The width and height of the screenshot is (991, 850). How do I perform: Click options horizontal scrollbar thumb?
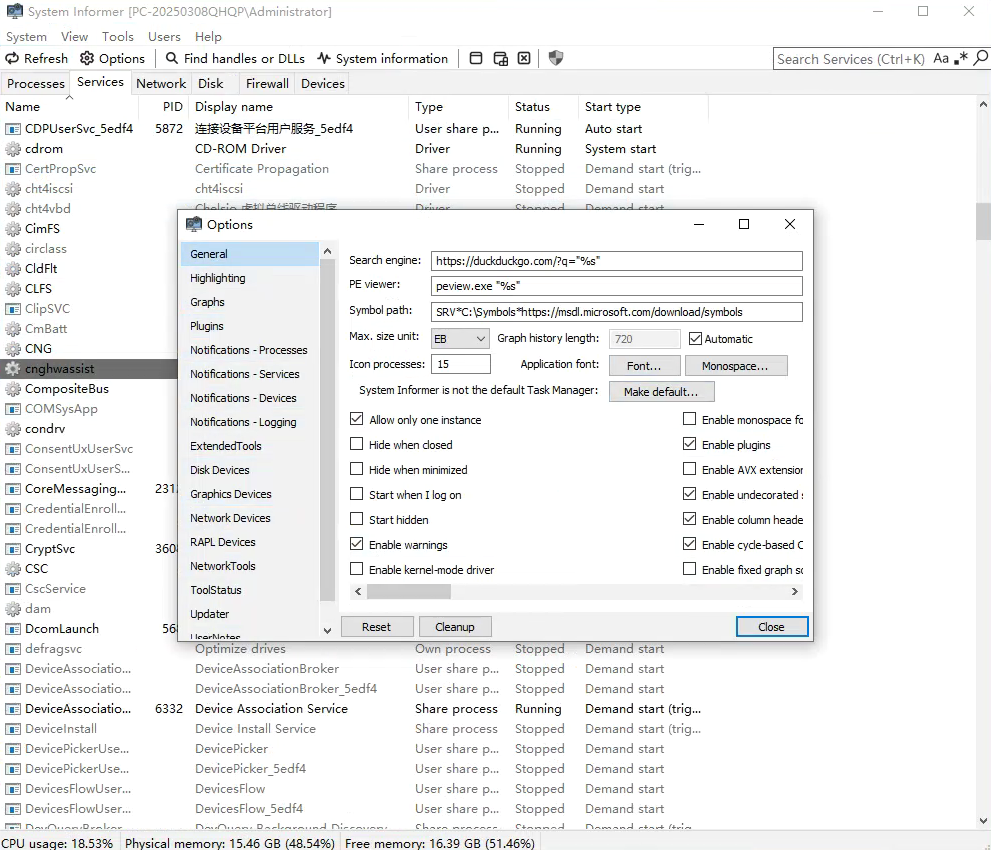click(x=409, y=592)
